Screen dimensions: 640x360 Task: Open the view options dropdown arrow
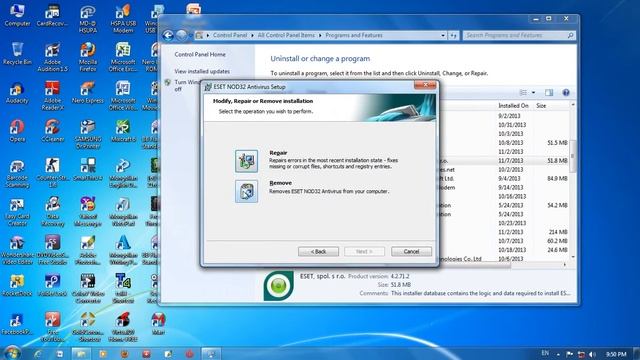click(533, 93)
